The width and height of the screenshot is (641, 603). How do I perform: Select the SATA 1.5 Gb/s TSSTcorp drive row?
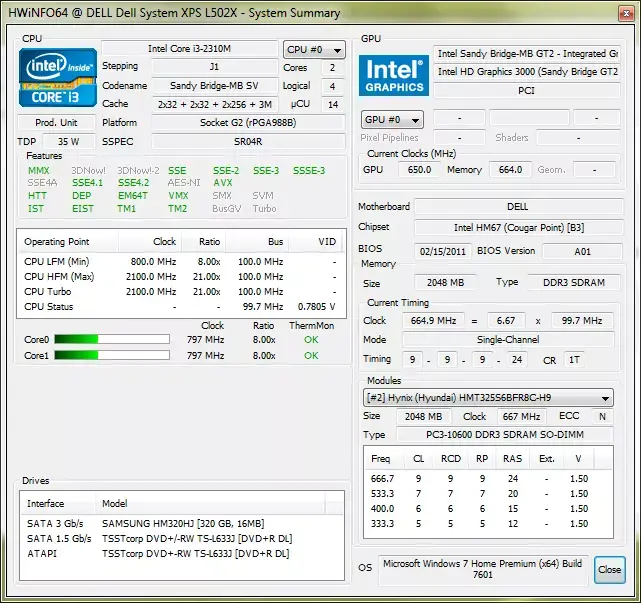pyautogui.click(x=182, y=538)
